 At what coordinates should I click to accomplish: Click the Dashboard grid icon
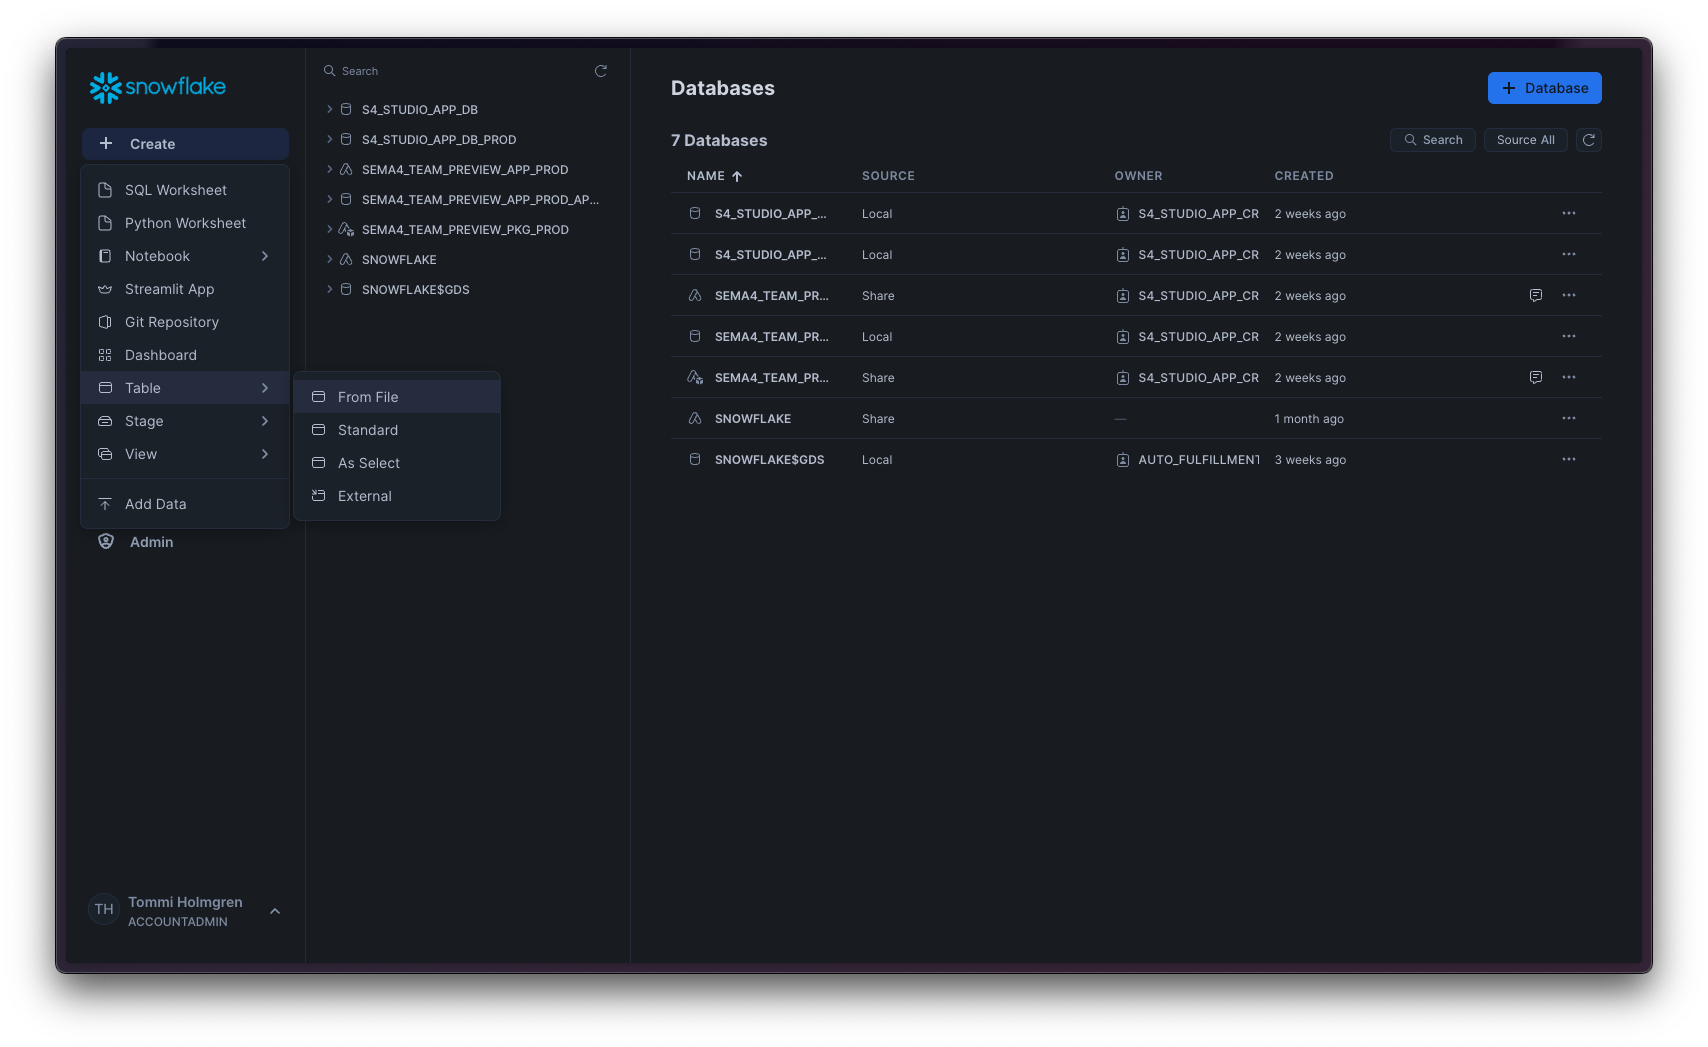pyautogui.click(x=105, y=355)
